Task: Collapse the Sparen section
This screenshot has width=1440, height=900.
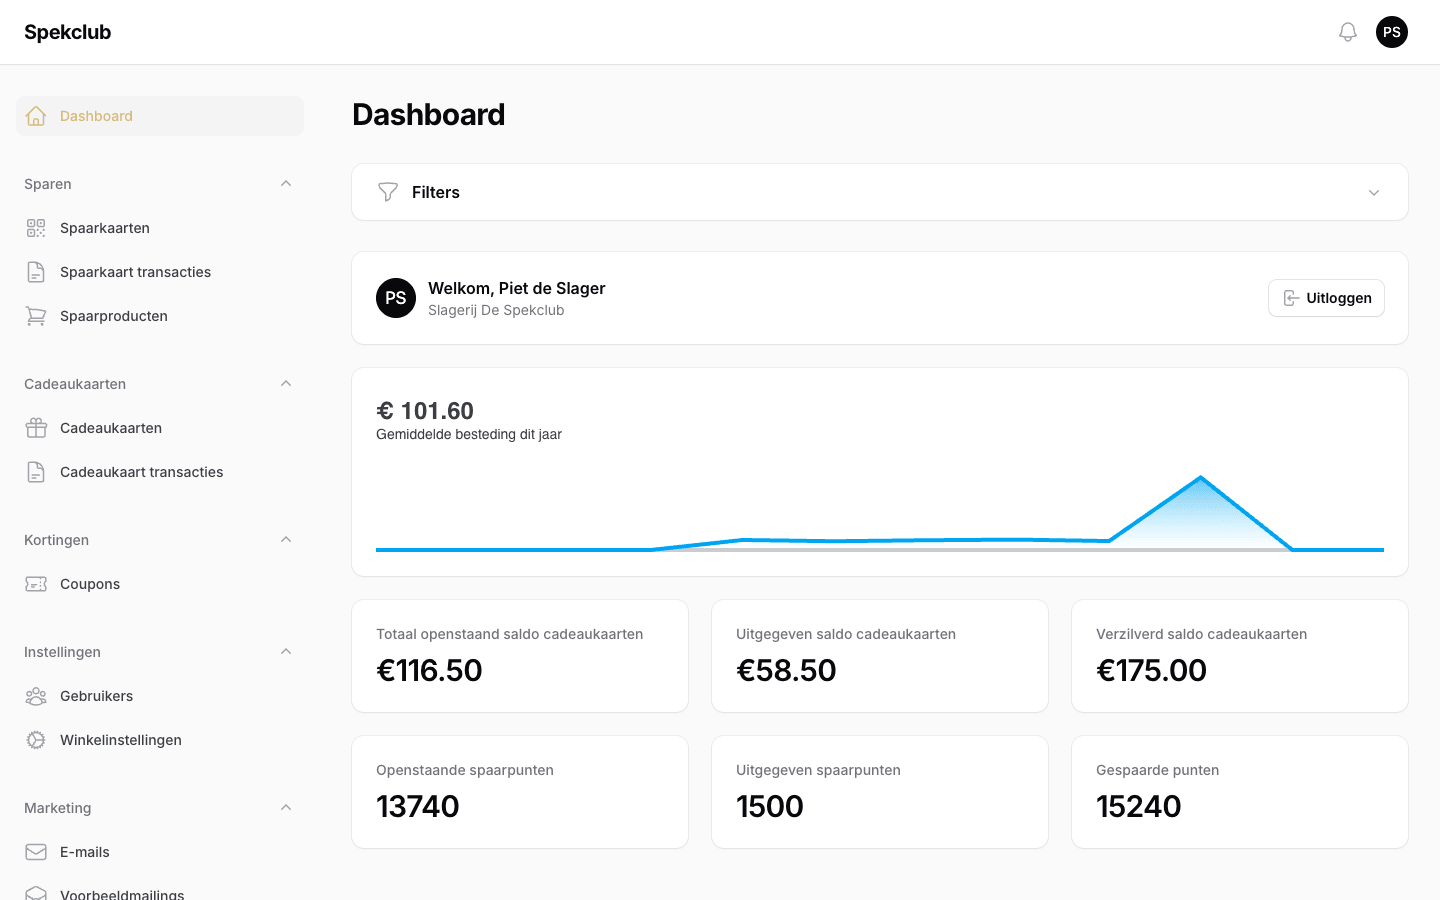Action: pyautogui.click(x=286, y=184)
